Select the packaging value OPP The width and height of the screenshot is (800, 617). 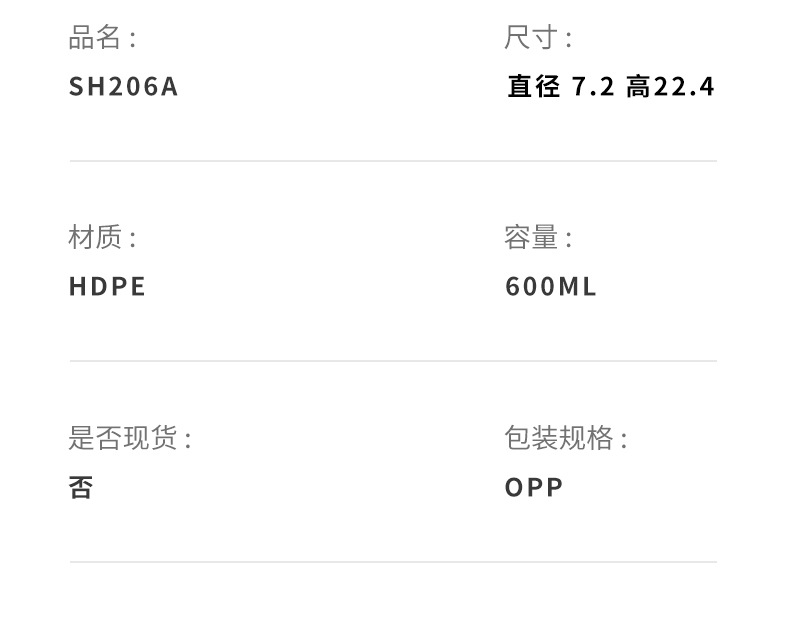point(534,487)
